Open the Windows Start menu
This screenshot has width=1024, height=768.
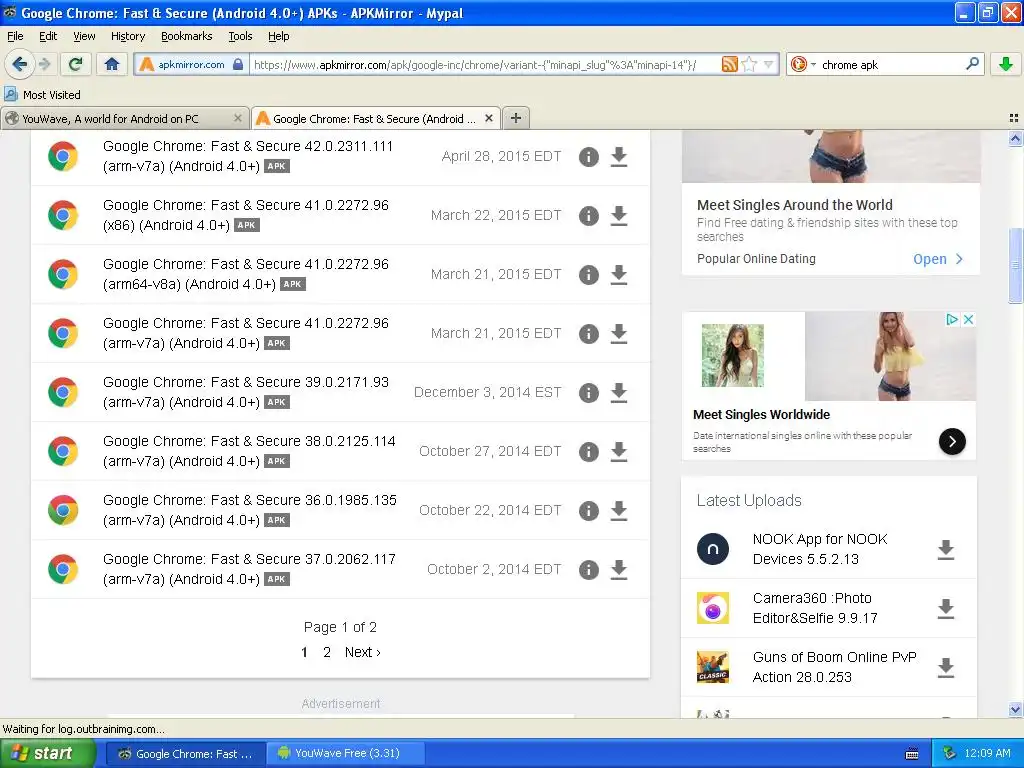(47, 754)
